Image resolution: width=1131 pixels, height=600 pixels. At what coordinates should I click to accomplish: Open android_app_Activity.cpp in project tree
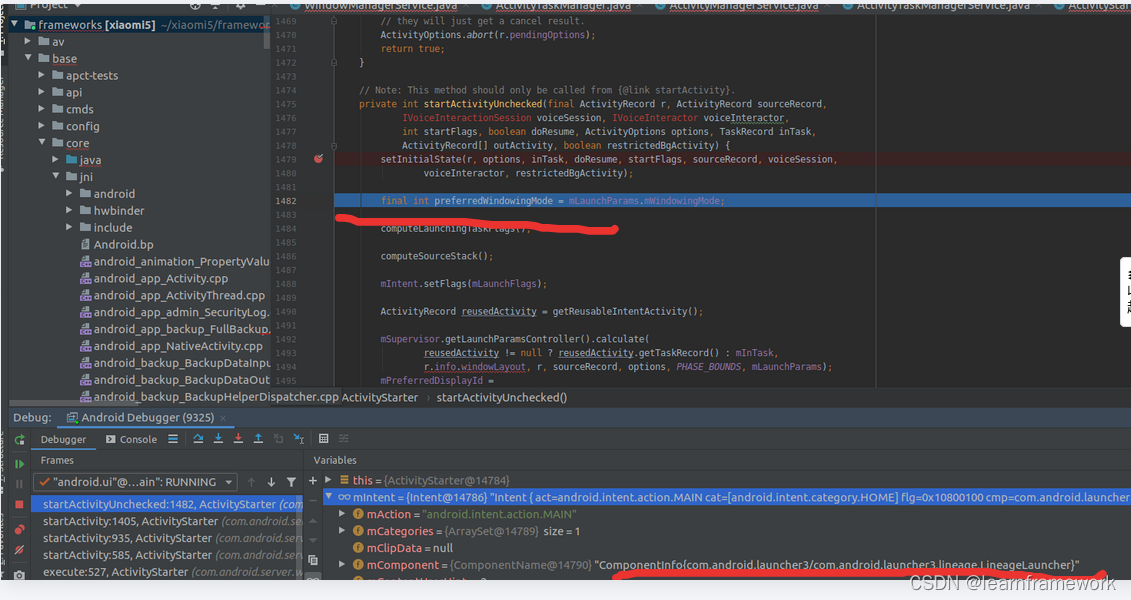[154, 278]
